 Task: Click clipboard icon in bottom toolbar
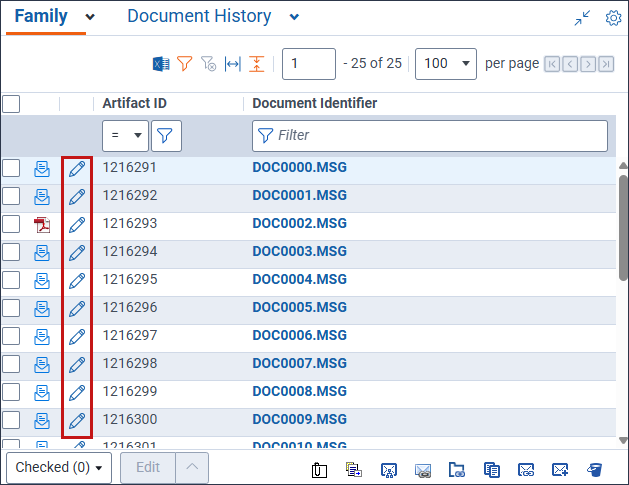[x=319, y=470]
